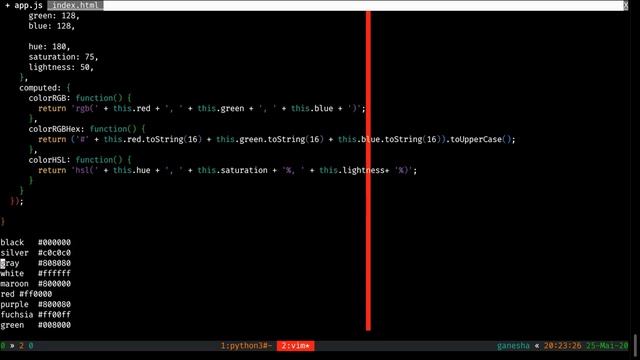This screenshot has width=640, height=360.
Task: Click the 'rgb(' return statement line
Action: (202, 109)
